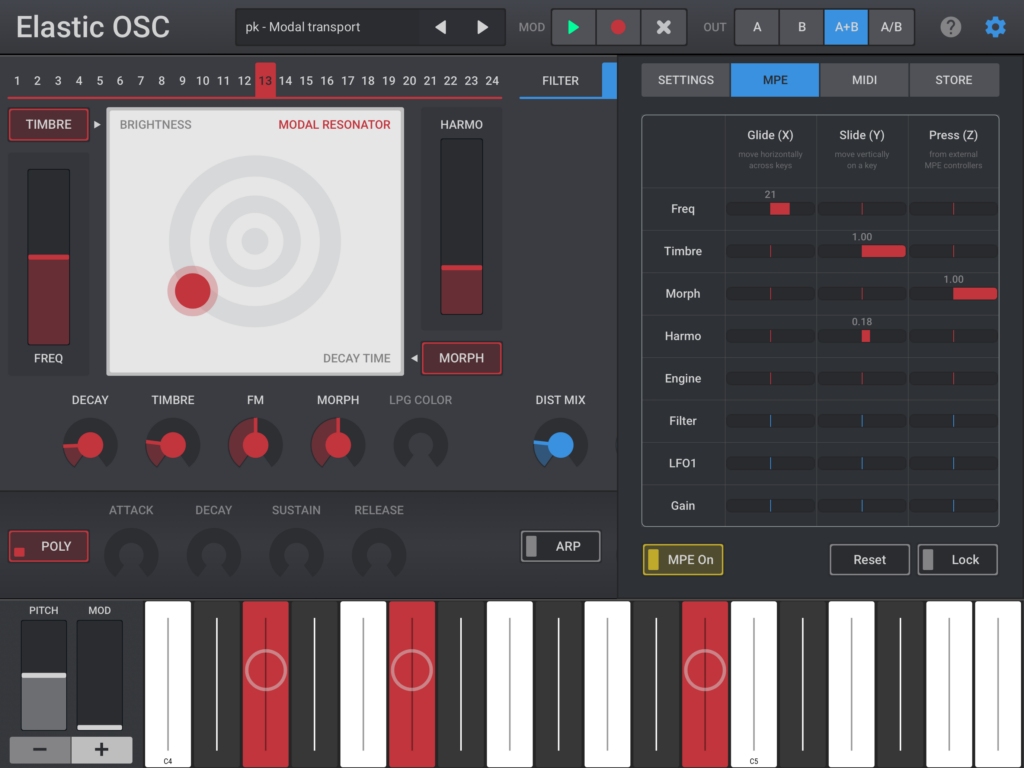Go to the previous preset with the left arrow
The image size is (1024, 768).
click(441, 27)
